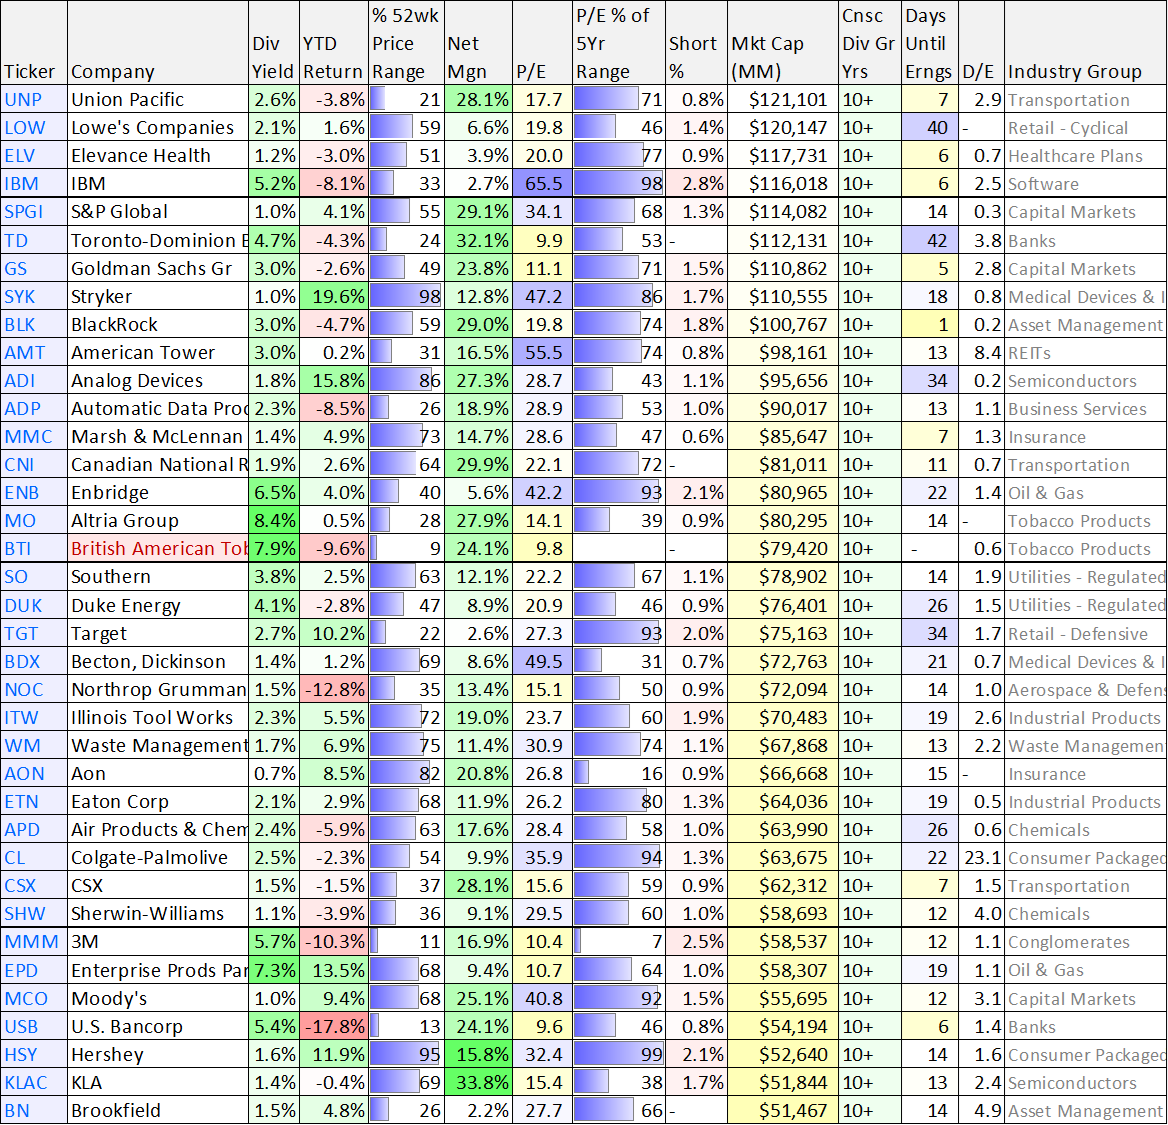Select Enterprise Prods' 7.3% dividend yield cell
The image size is (1168, 1125).
tap(274, 970)
